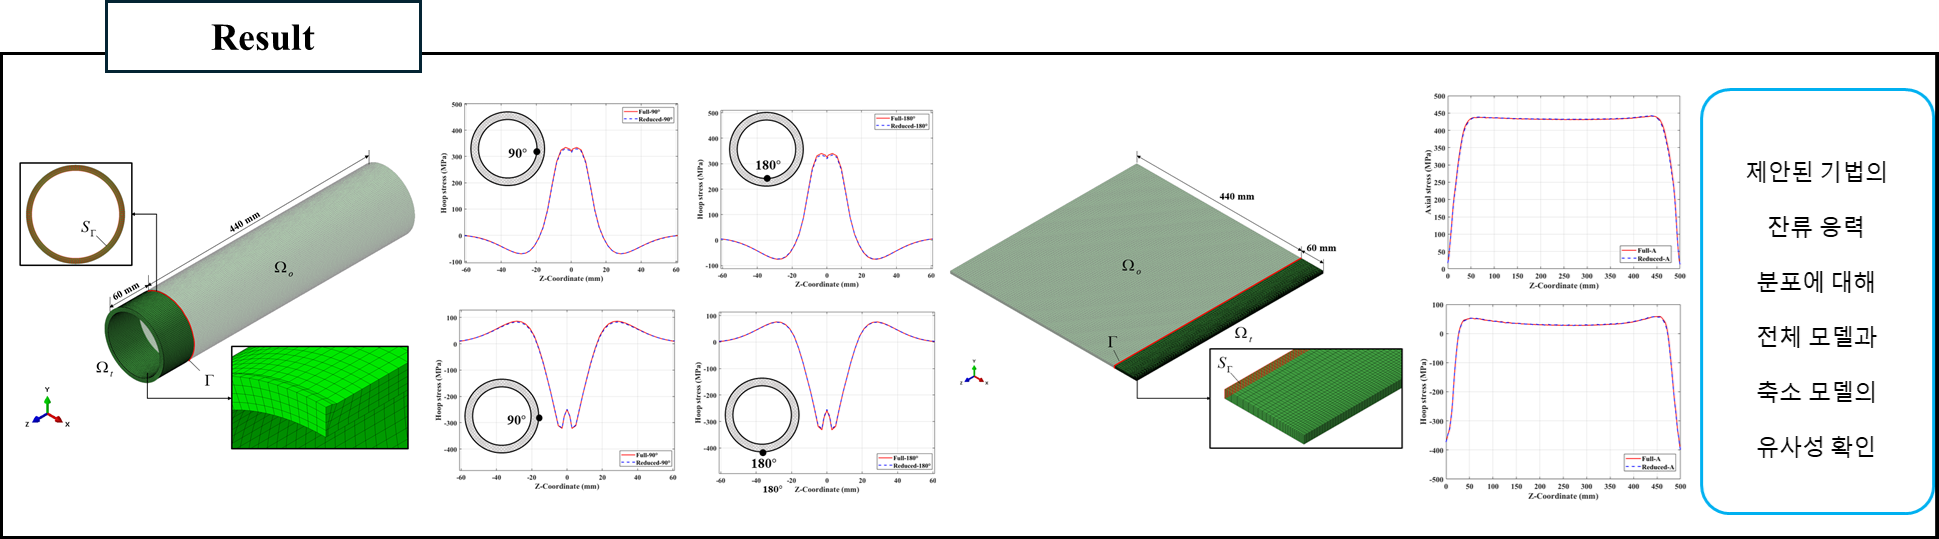Click the Result title box

263,37
